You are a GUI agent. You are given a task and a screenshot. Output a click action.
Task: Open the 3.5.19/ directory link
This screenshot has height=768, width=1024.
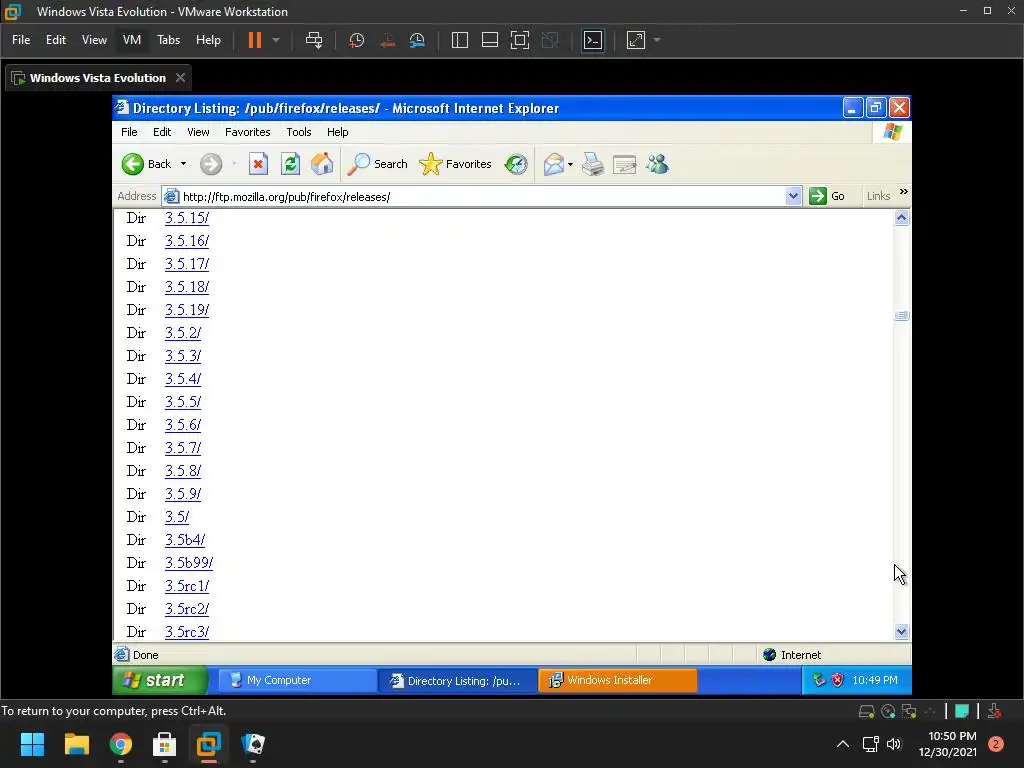[x=187, y=310]
